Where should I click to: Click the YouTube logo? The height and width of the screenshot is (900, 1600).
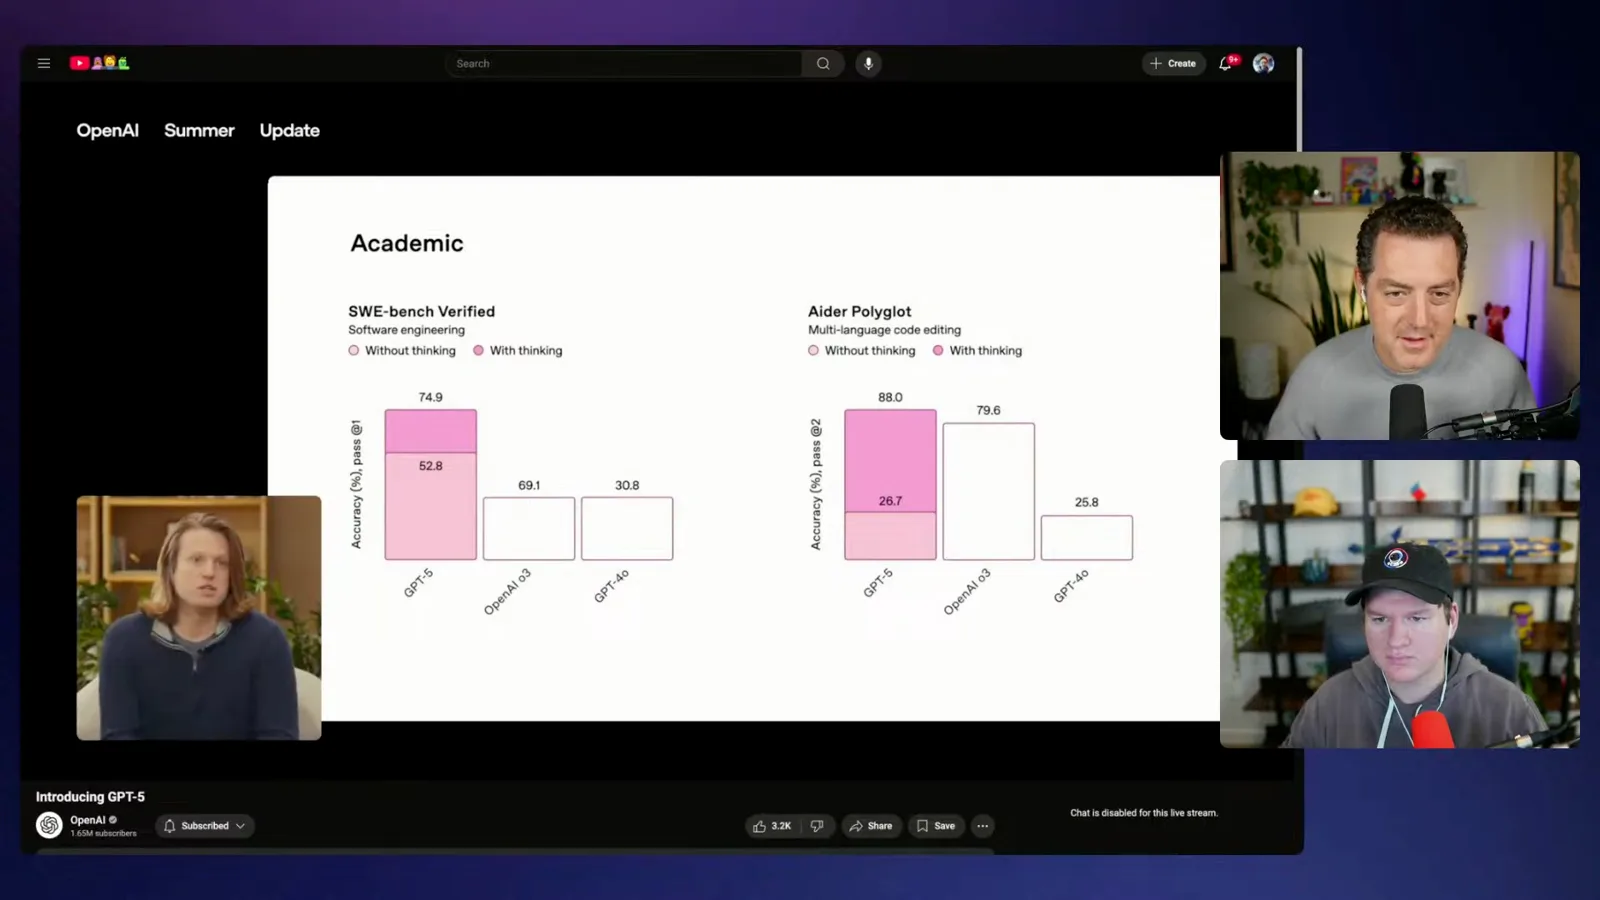[99, 63]
